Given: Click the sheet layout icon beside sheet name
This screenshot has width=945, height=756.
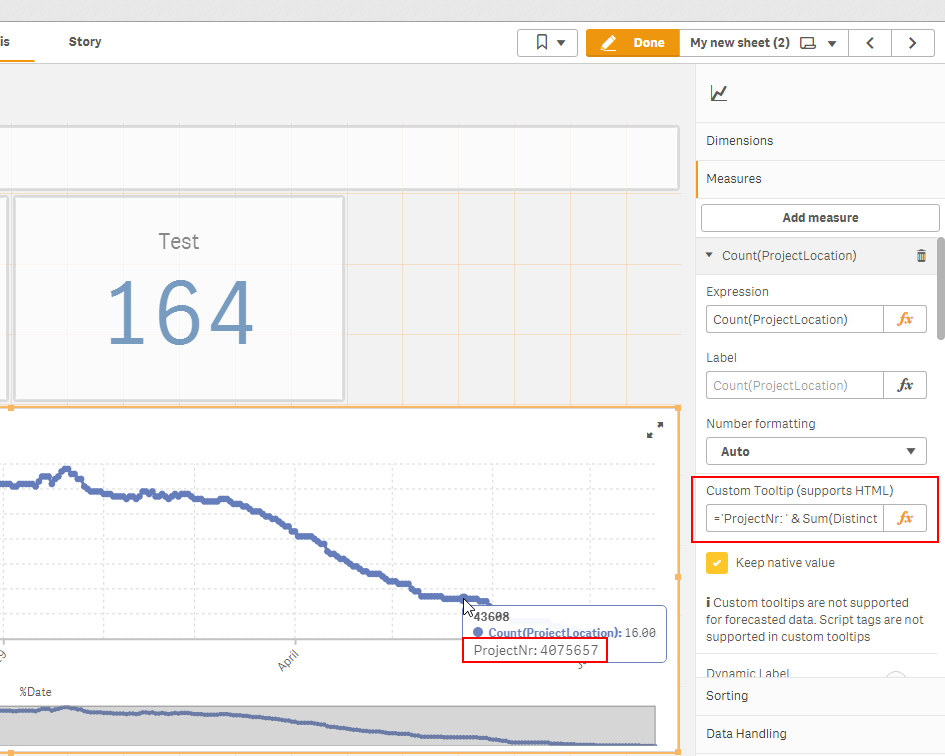Looking at the screenshot, I should pyautogui.click(x=808, y=43).
